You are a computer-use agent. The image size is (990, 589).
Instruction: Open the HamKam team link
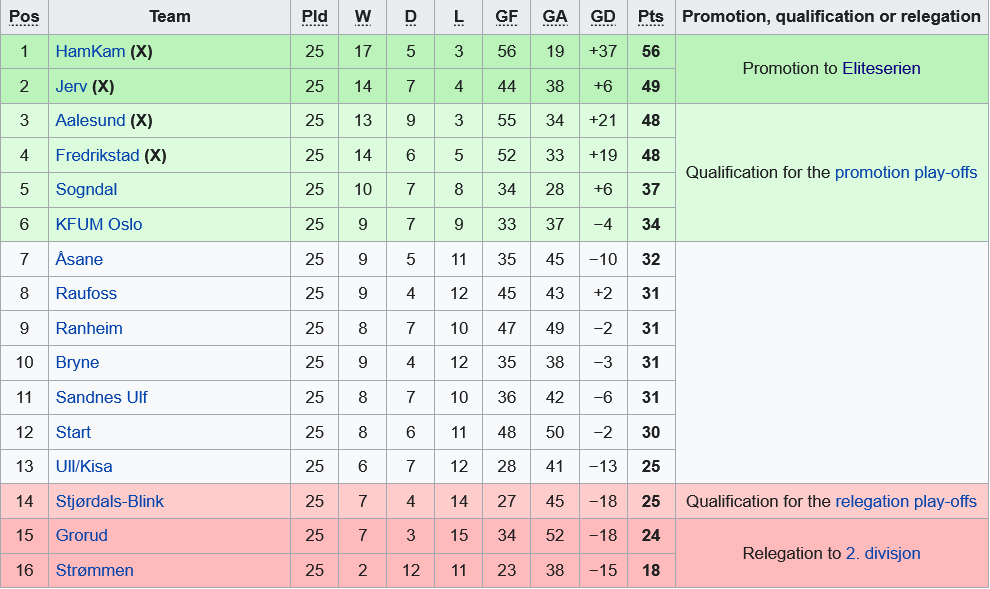pos(90,51)
